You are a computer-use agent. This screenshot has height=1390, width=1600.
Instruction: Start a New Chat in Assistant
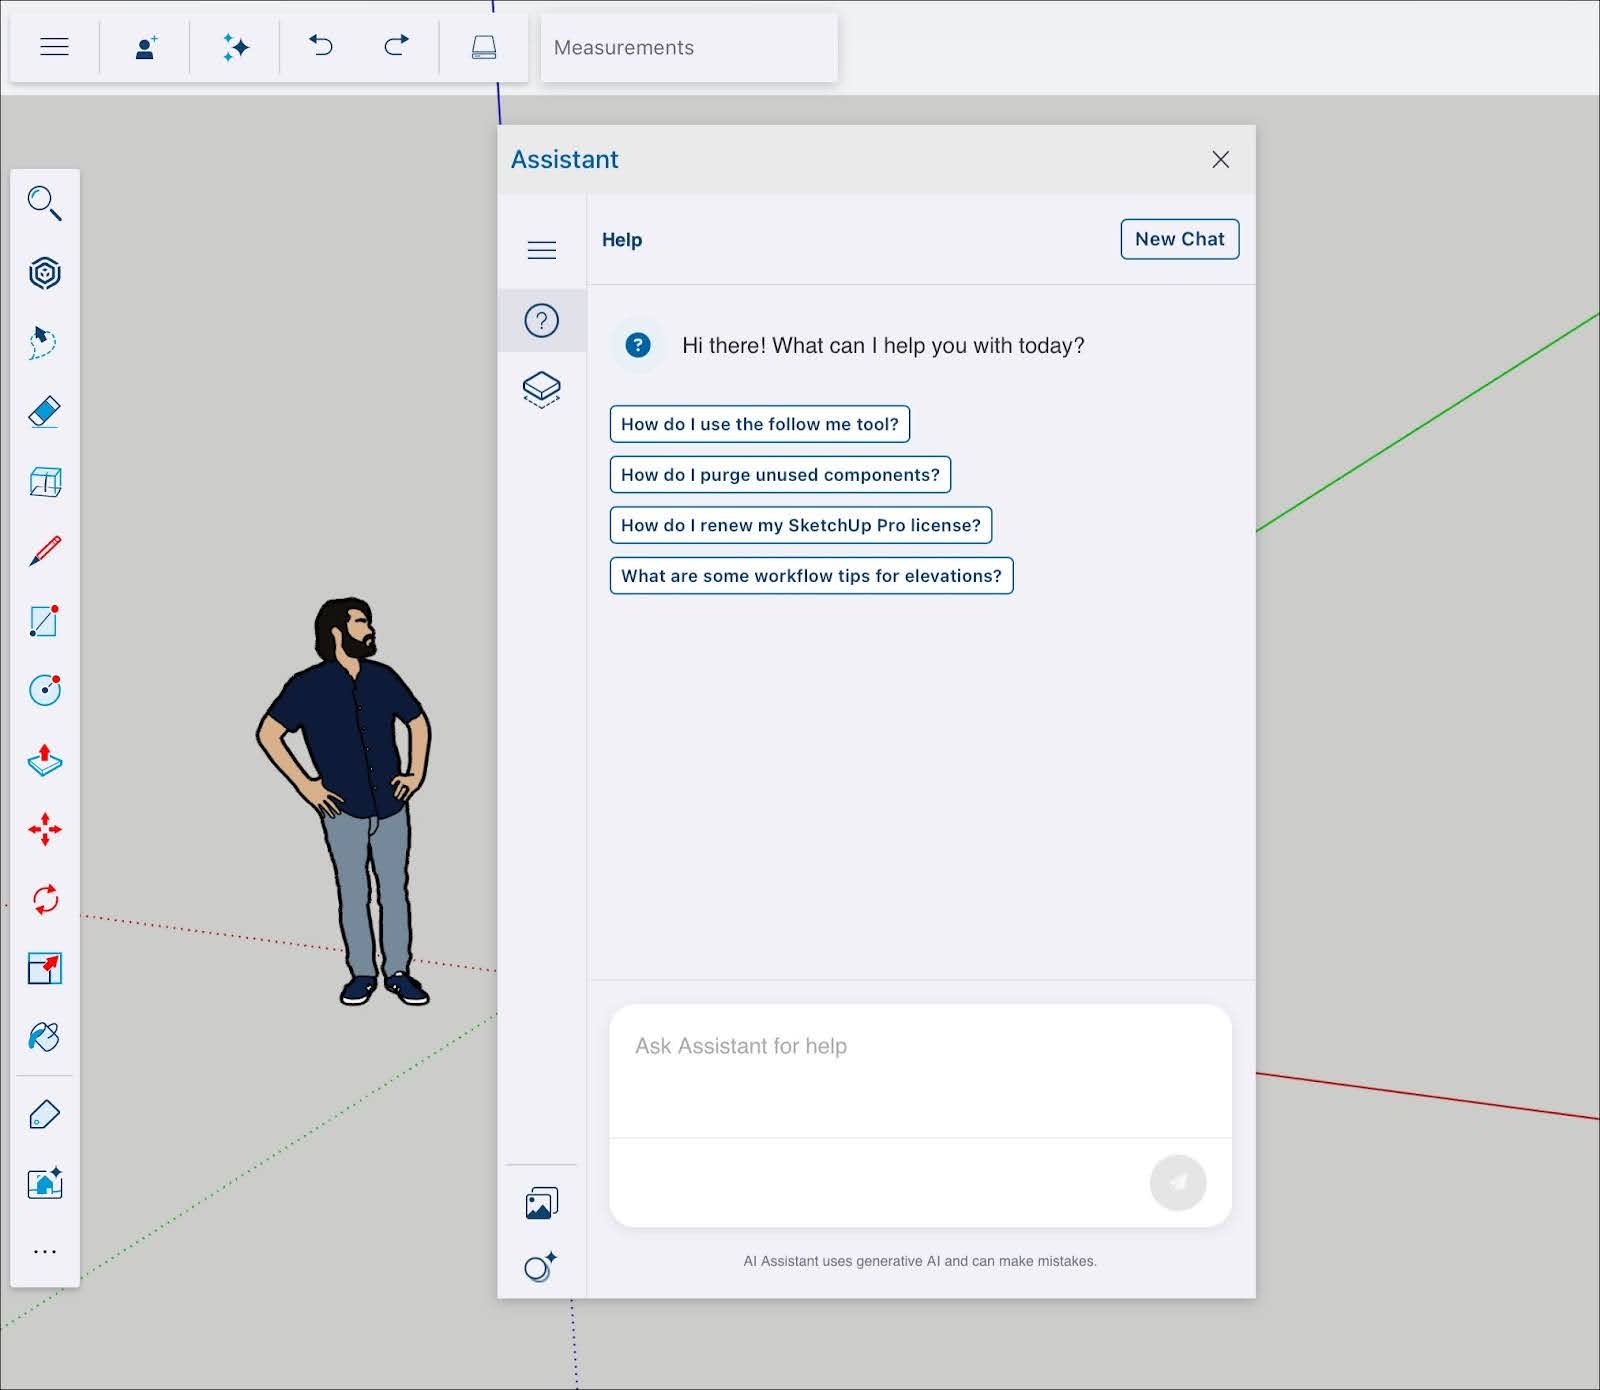tap(1179, 239)
